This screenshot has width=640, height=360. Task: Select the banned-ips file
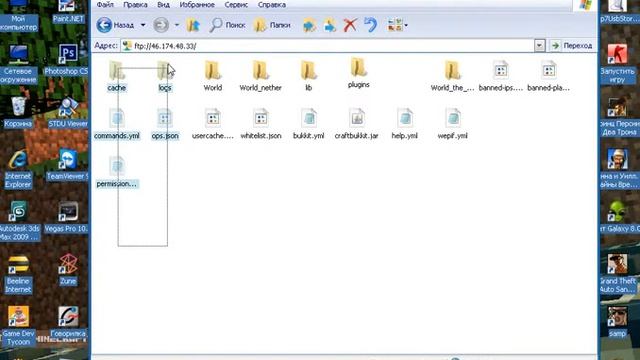point(500,76)
